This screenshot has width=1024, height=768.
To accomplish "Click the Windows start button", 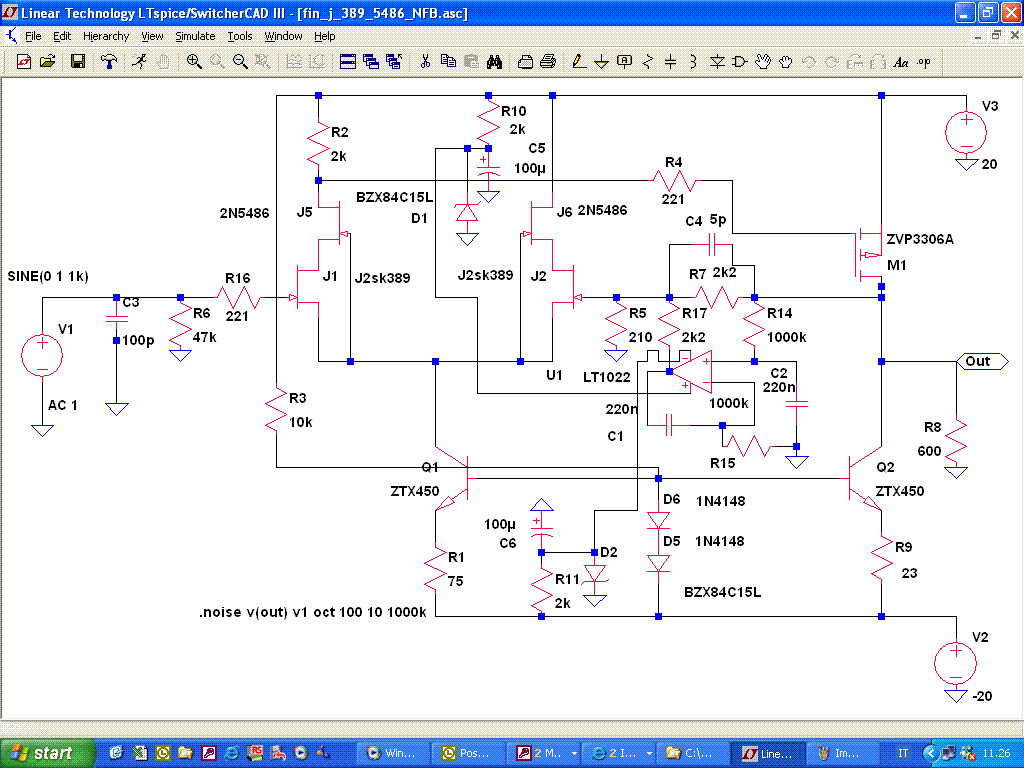I will pos(48,753).
